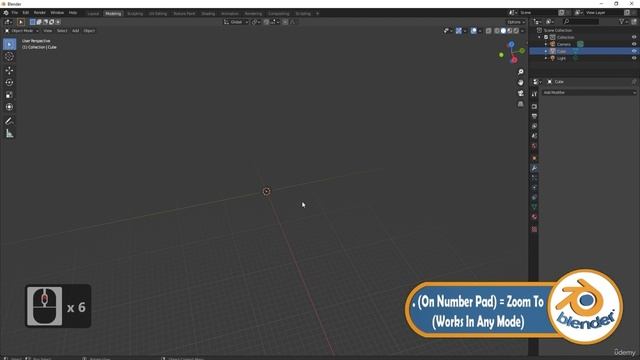Open the World properties tab icon
Image resolution: width=640 pixels, height=360 pixels.
[x=534, y=146]
